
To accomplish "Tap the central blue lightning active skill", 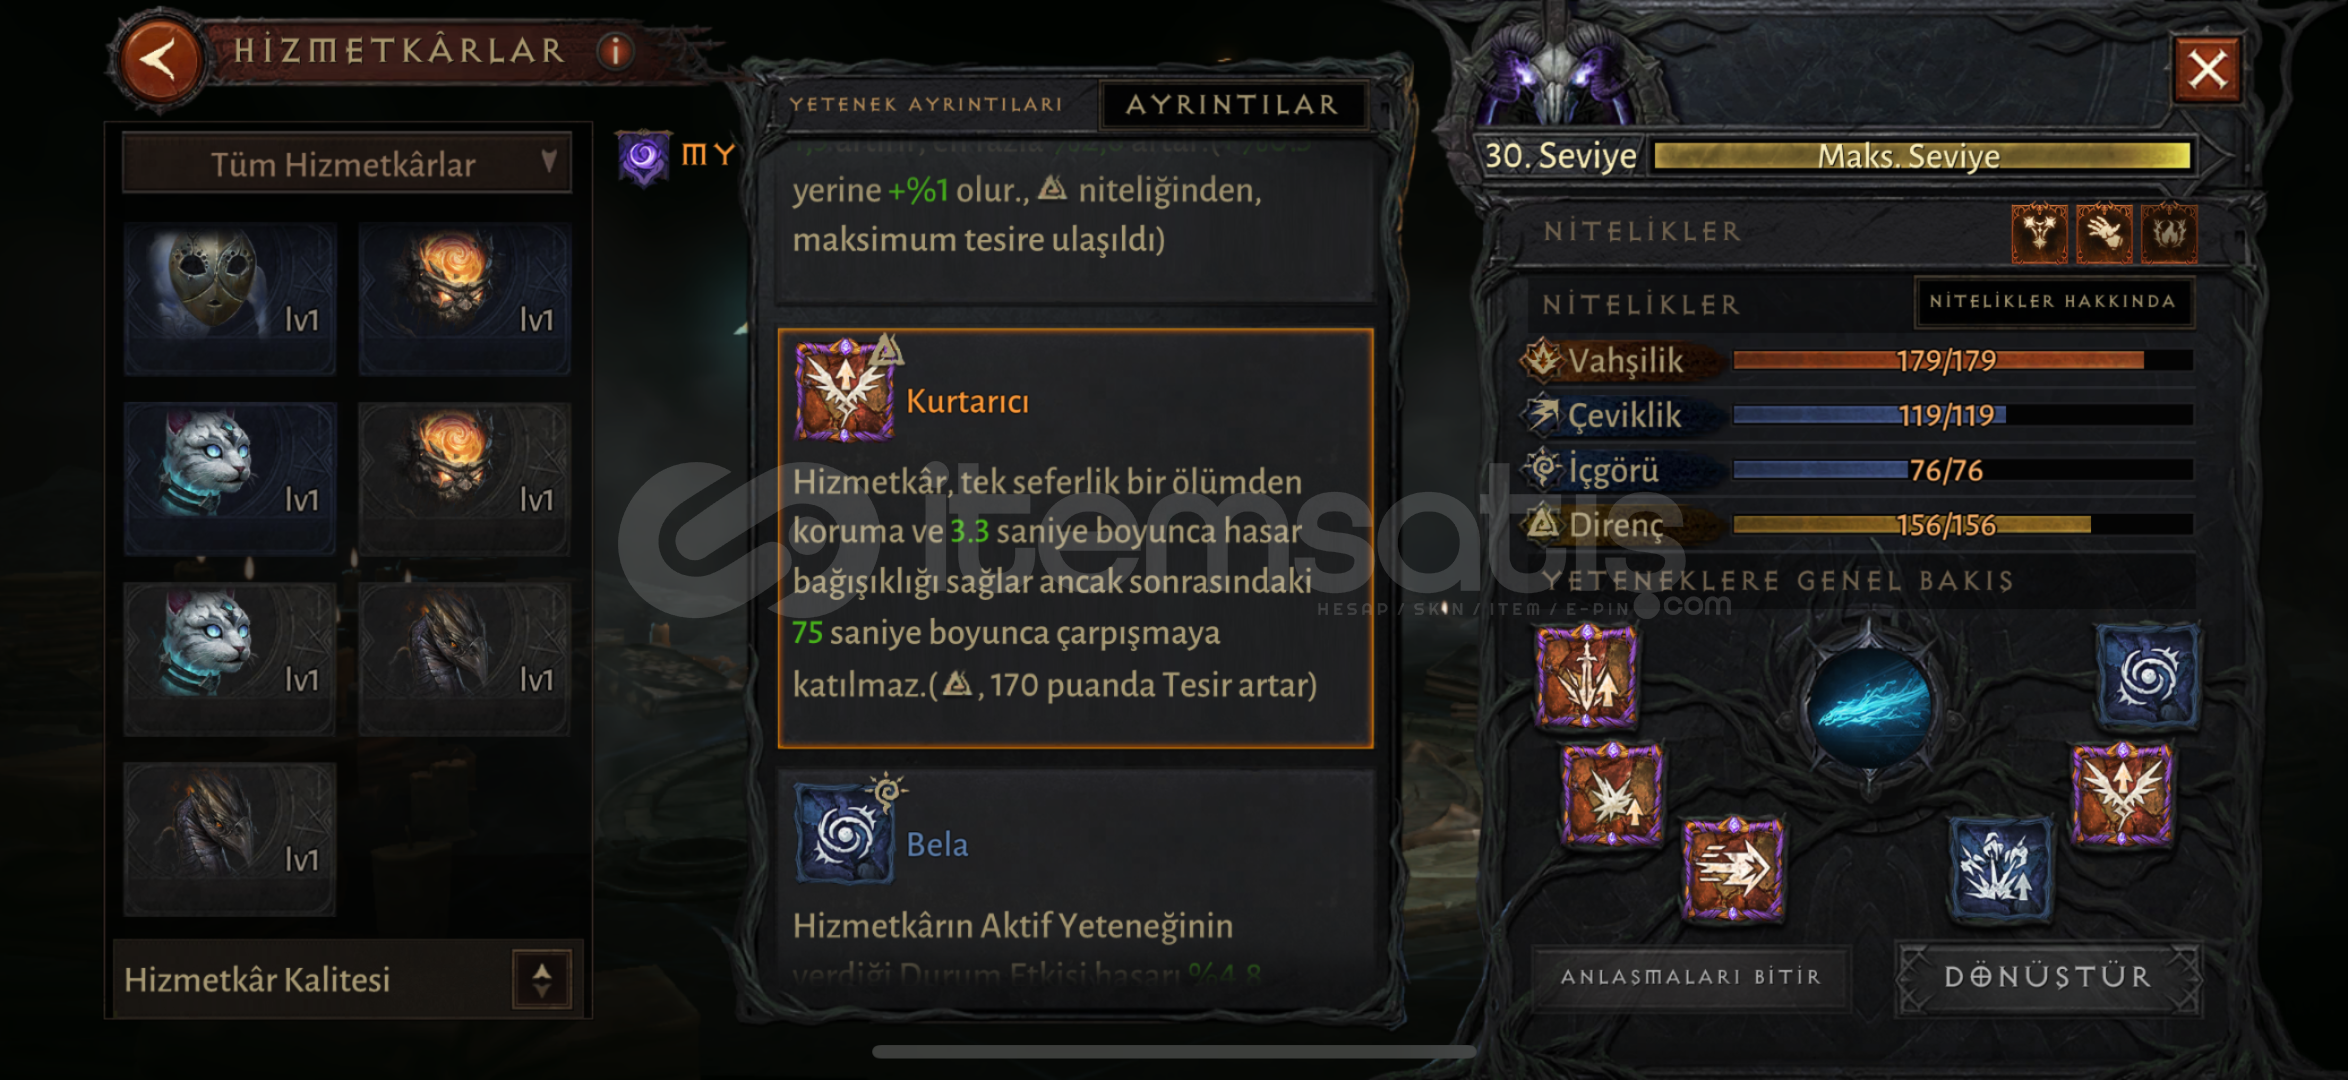I will pos(1870,704).
